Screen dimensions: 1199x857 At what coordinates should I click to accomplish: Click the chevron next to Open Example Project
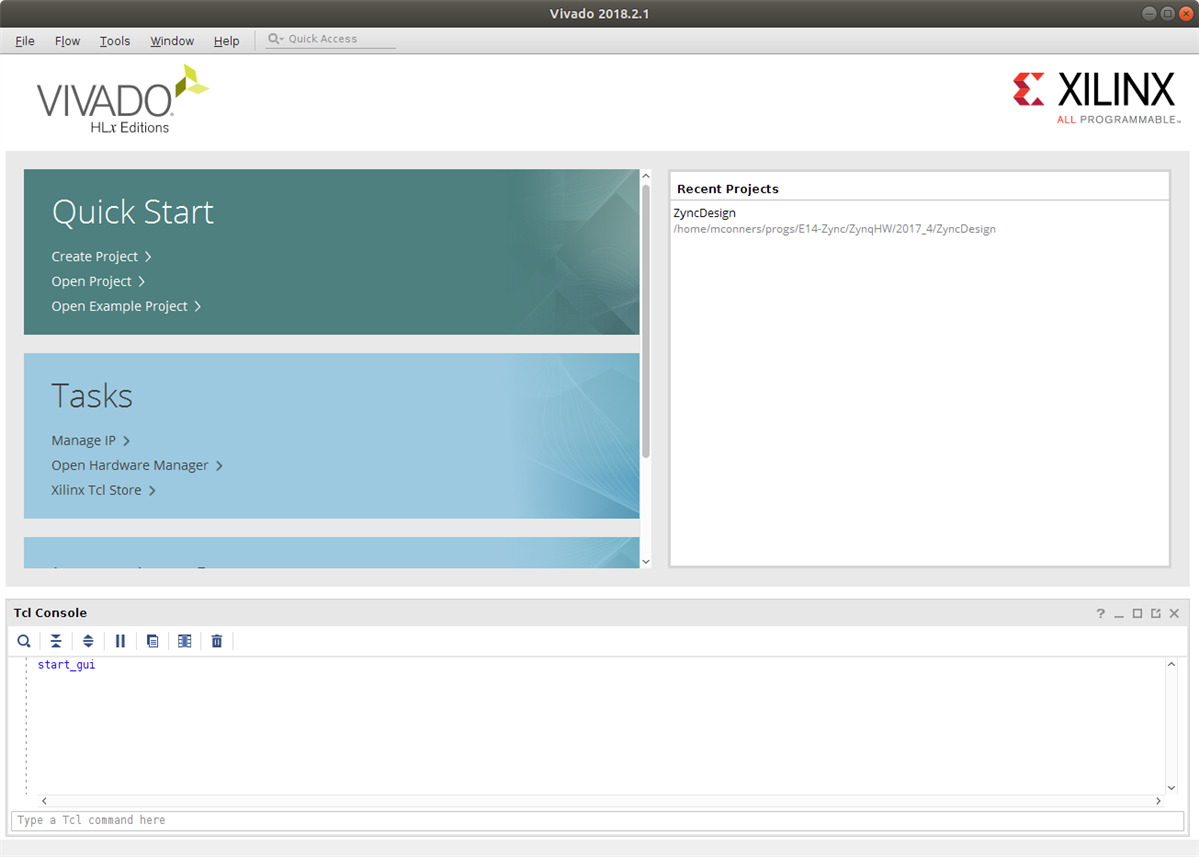pos(197,307)
